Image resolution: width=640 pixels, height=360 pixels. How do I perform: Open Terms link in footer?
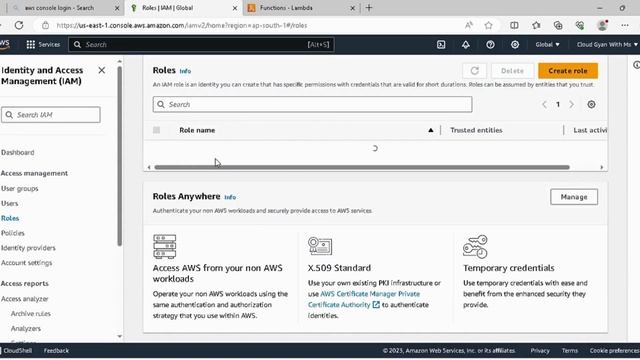point(569,351)
